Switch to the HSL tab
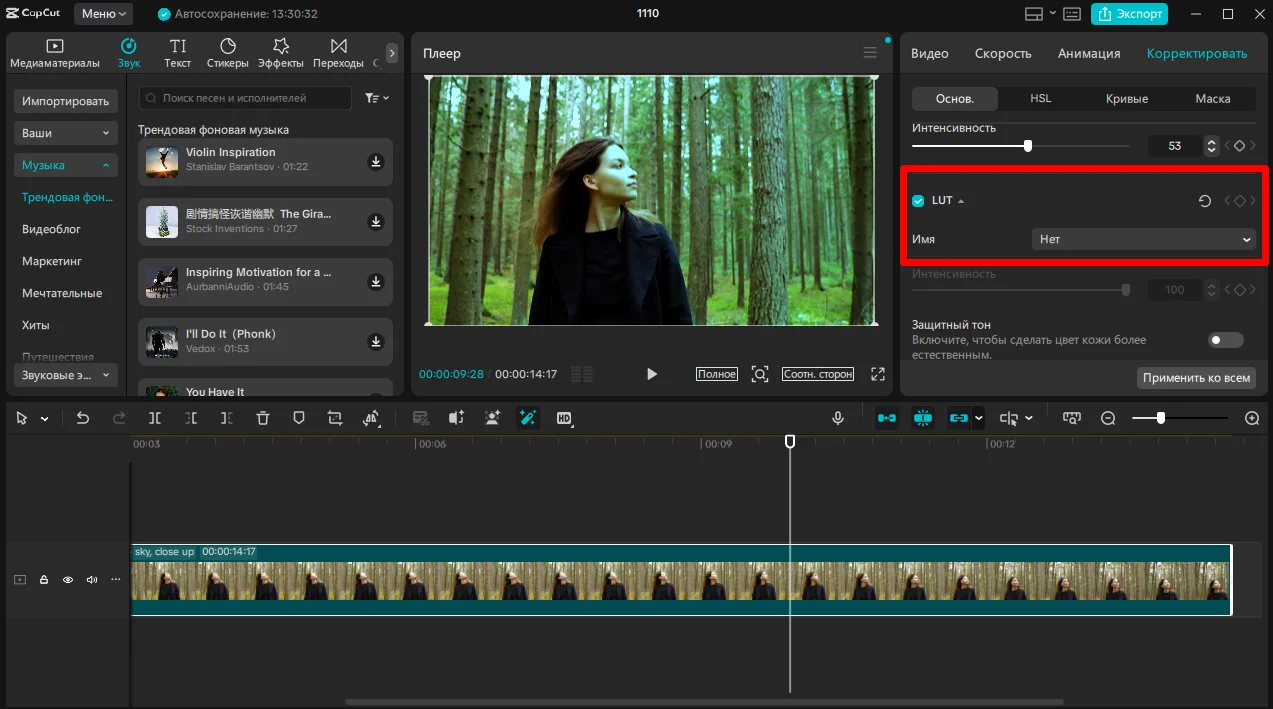 point(1040,99)
